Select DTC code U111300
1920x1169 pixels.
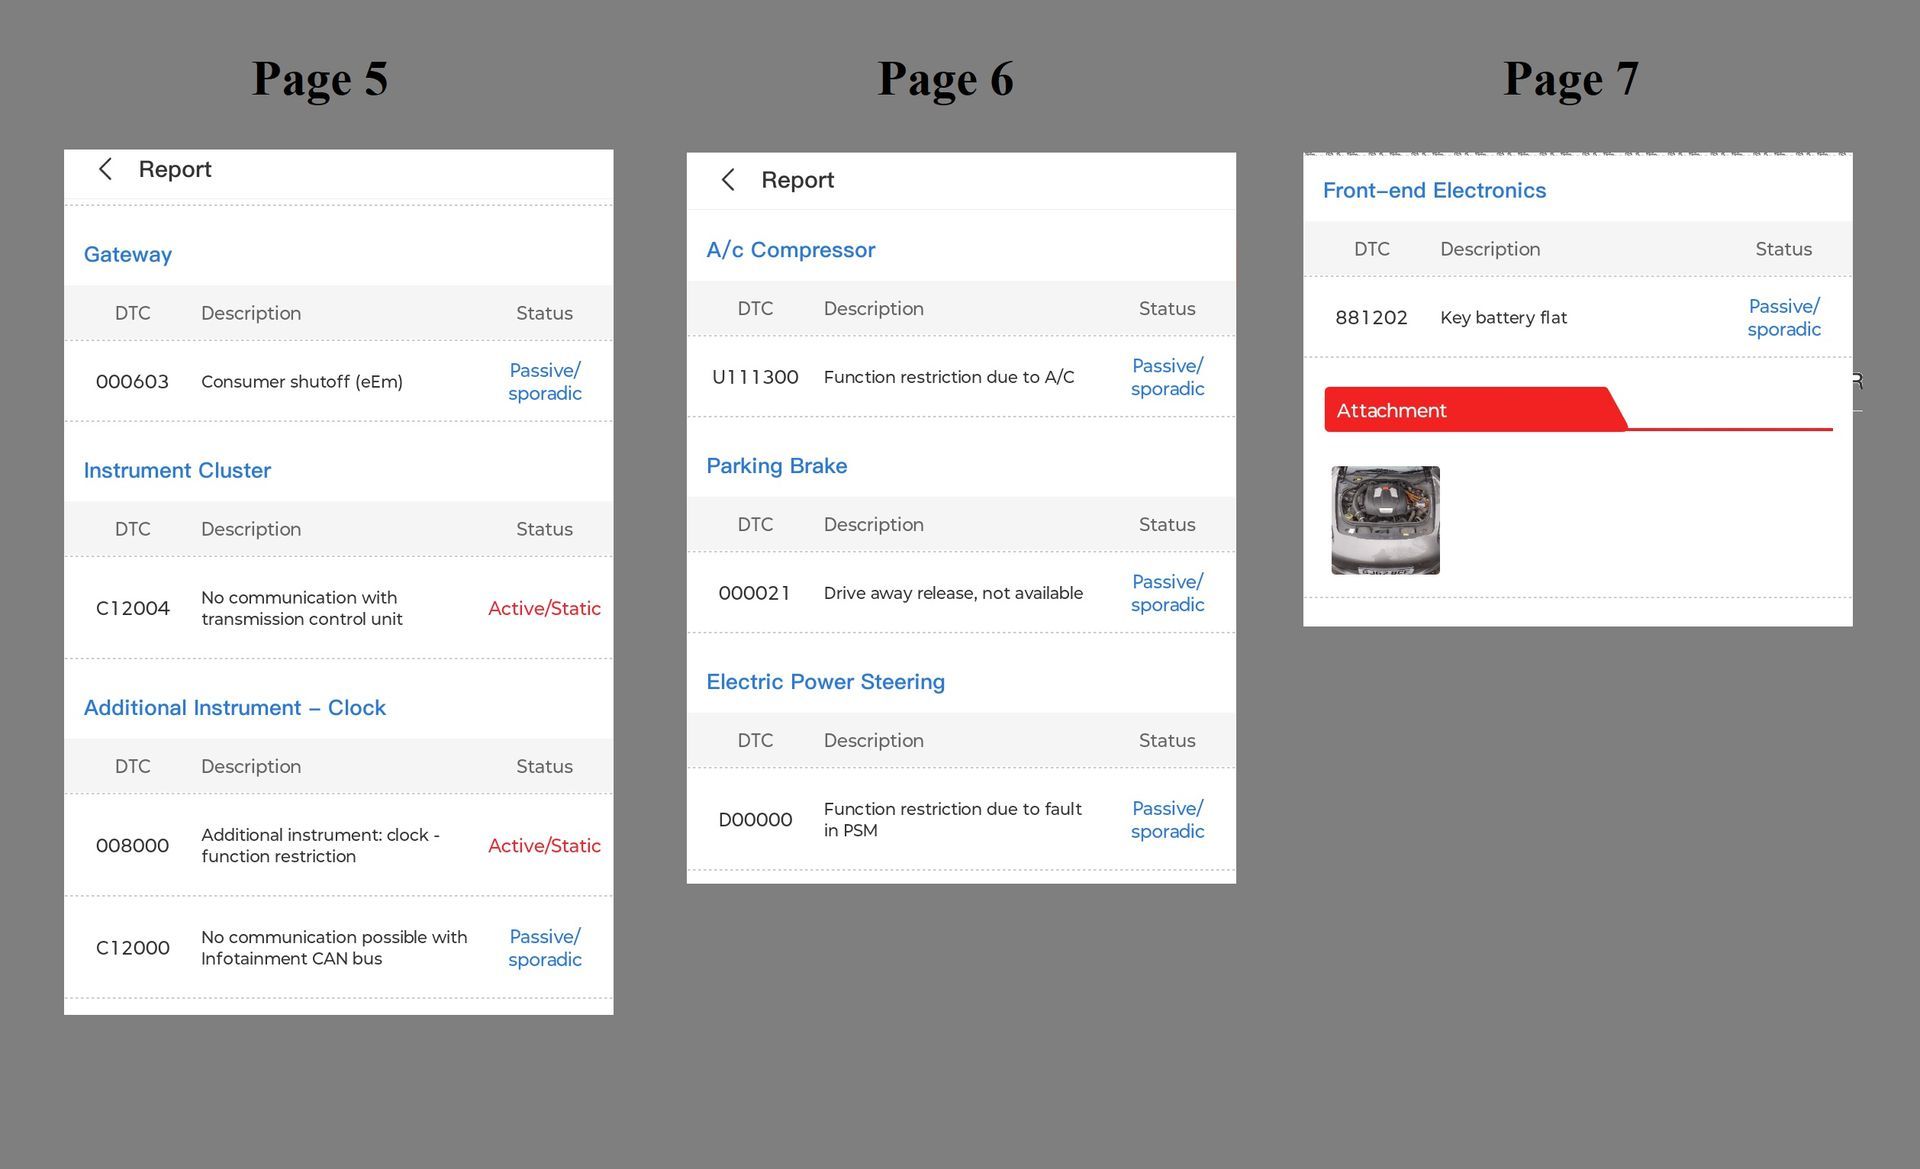coord(755,377)
